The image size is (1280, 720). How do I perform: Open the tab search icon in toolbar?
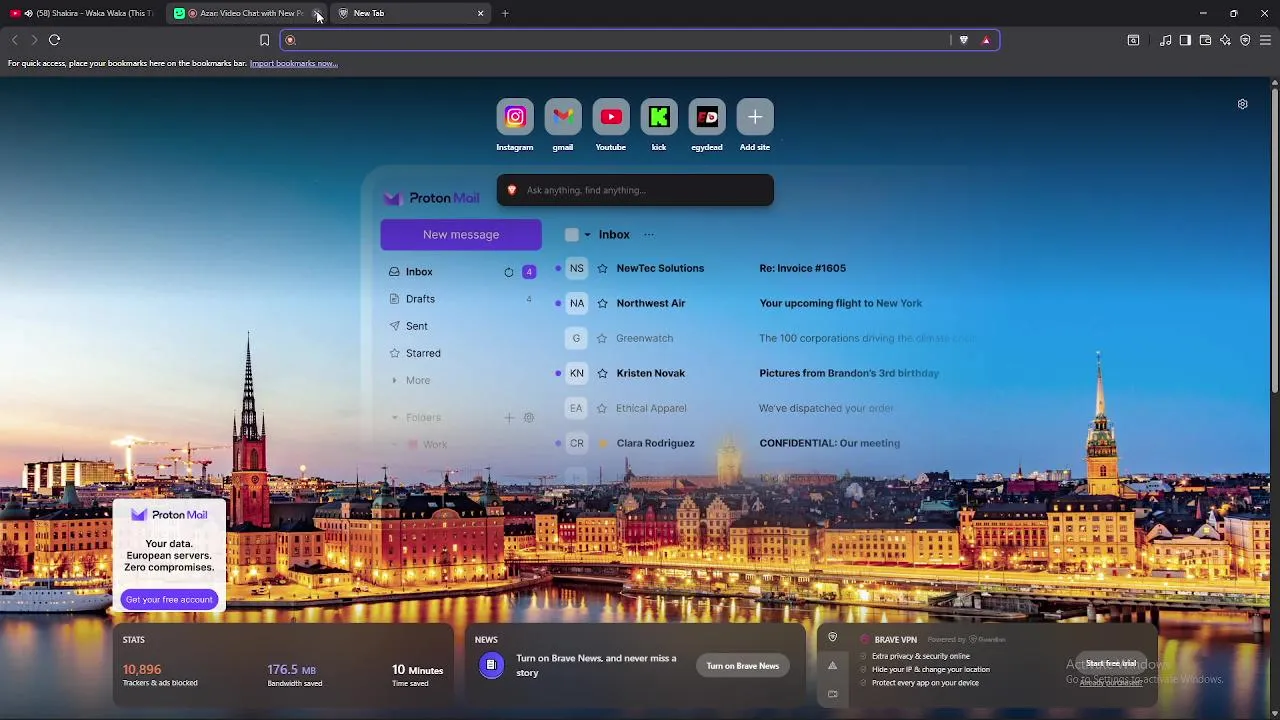click(1133, 40)
